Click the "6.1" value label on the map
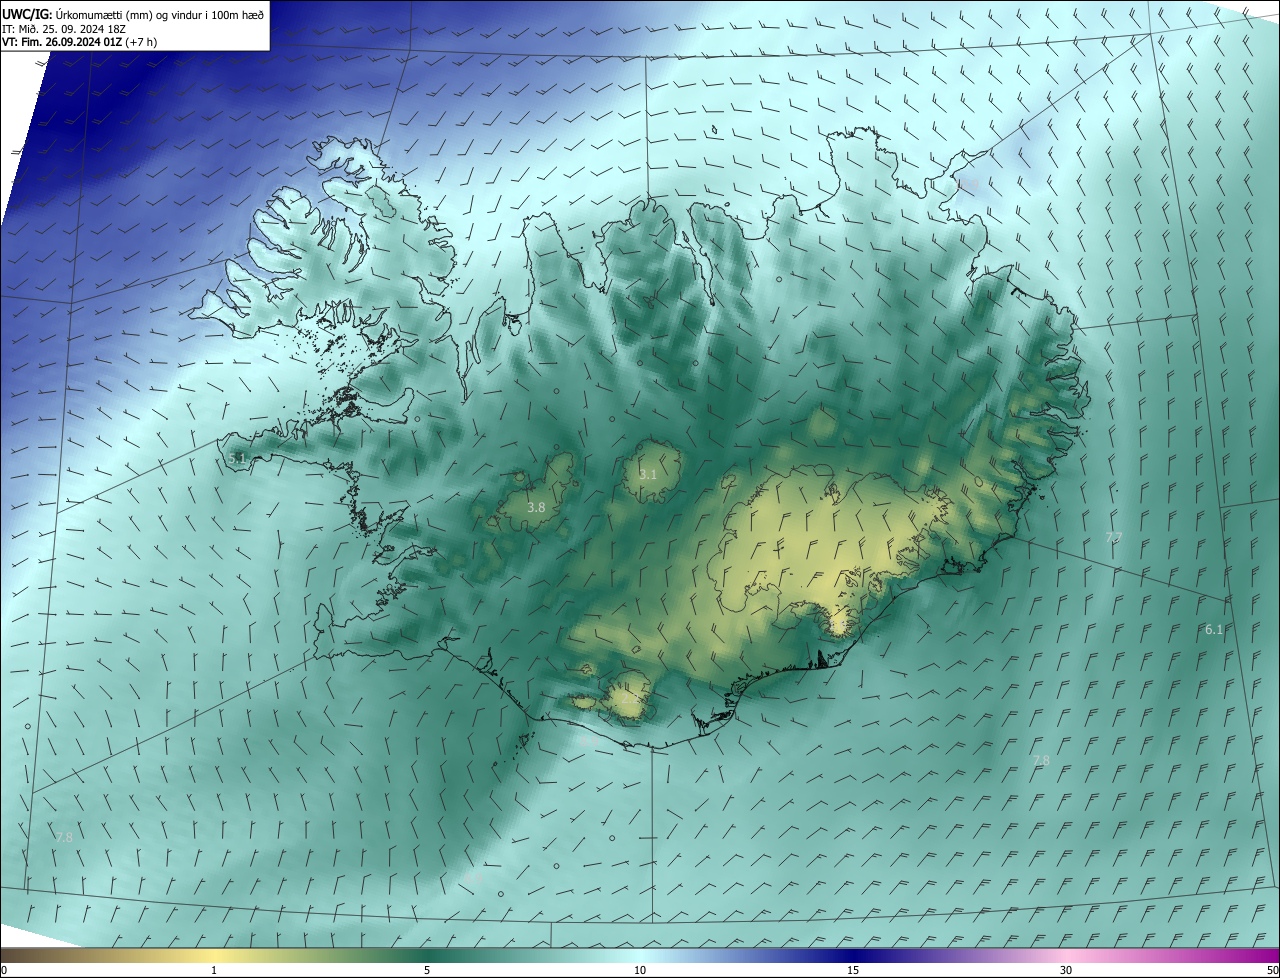Image resolution: width=1280 pixels, height=978 pixels. [1214, 629]
